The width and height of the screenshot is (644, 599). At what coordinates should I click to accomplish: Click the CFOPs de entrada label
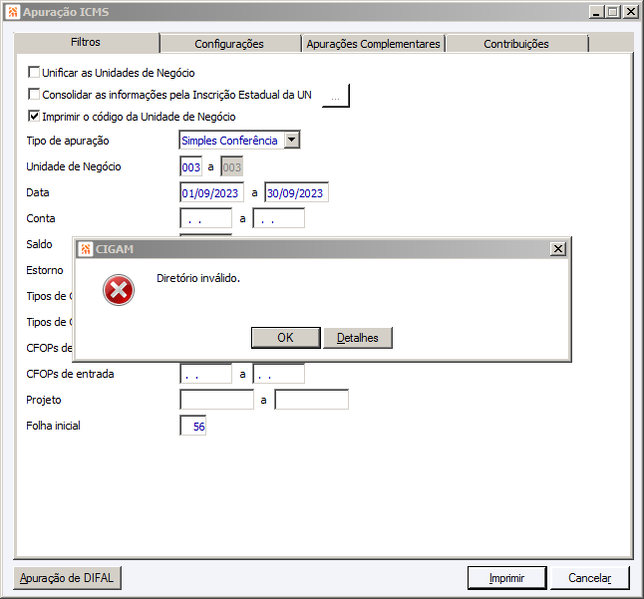coord(70,374)
